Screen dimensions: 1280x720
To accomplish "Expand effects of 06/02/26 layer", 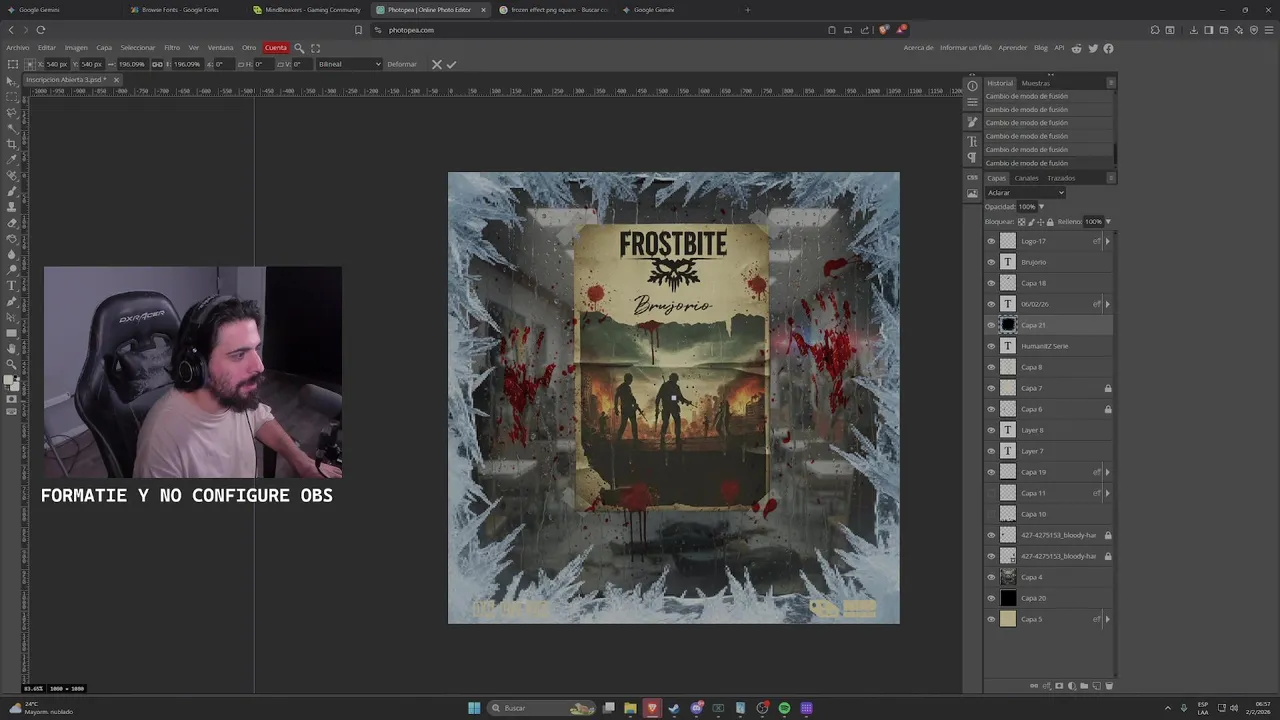I will (x=1107, y=304).
